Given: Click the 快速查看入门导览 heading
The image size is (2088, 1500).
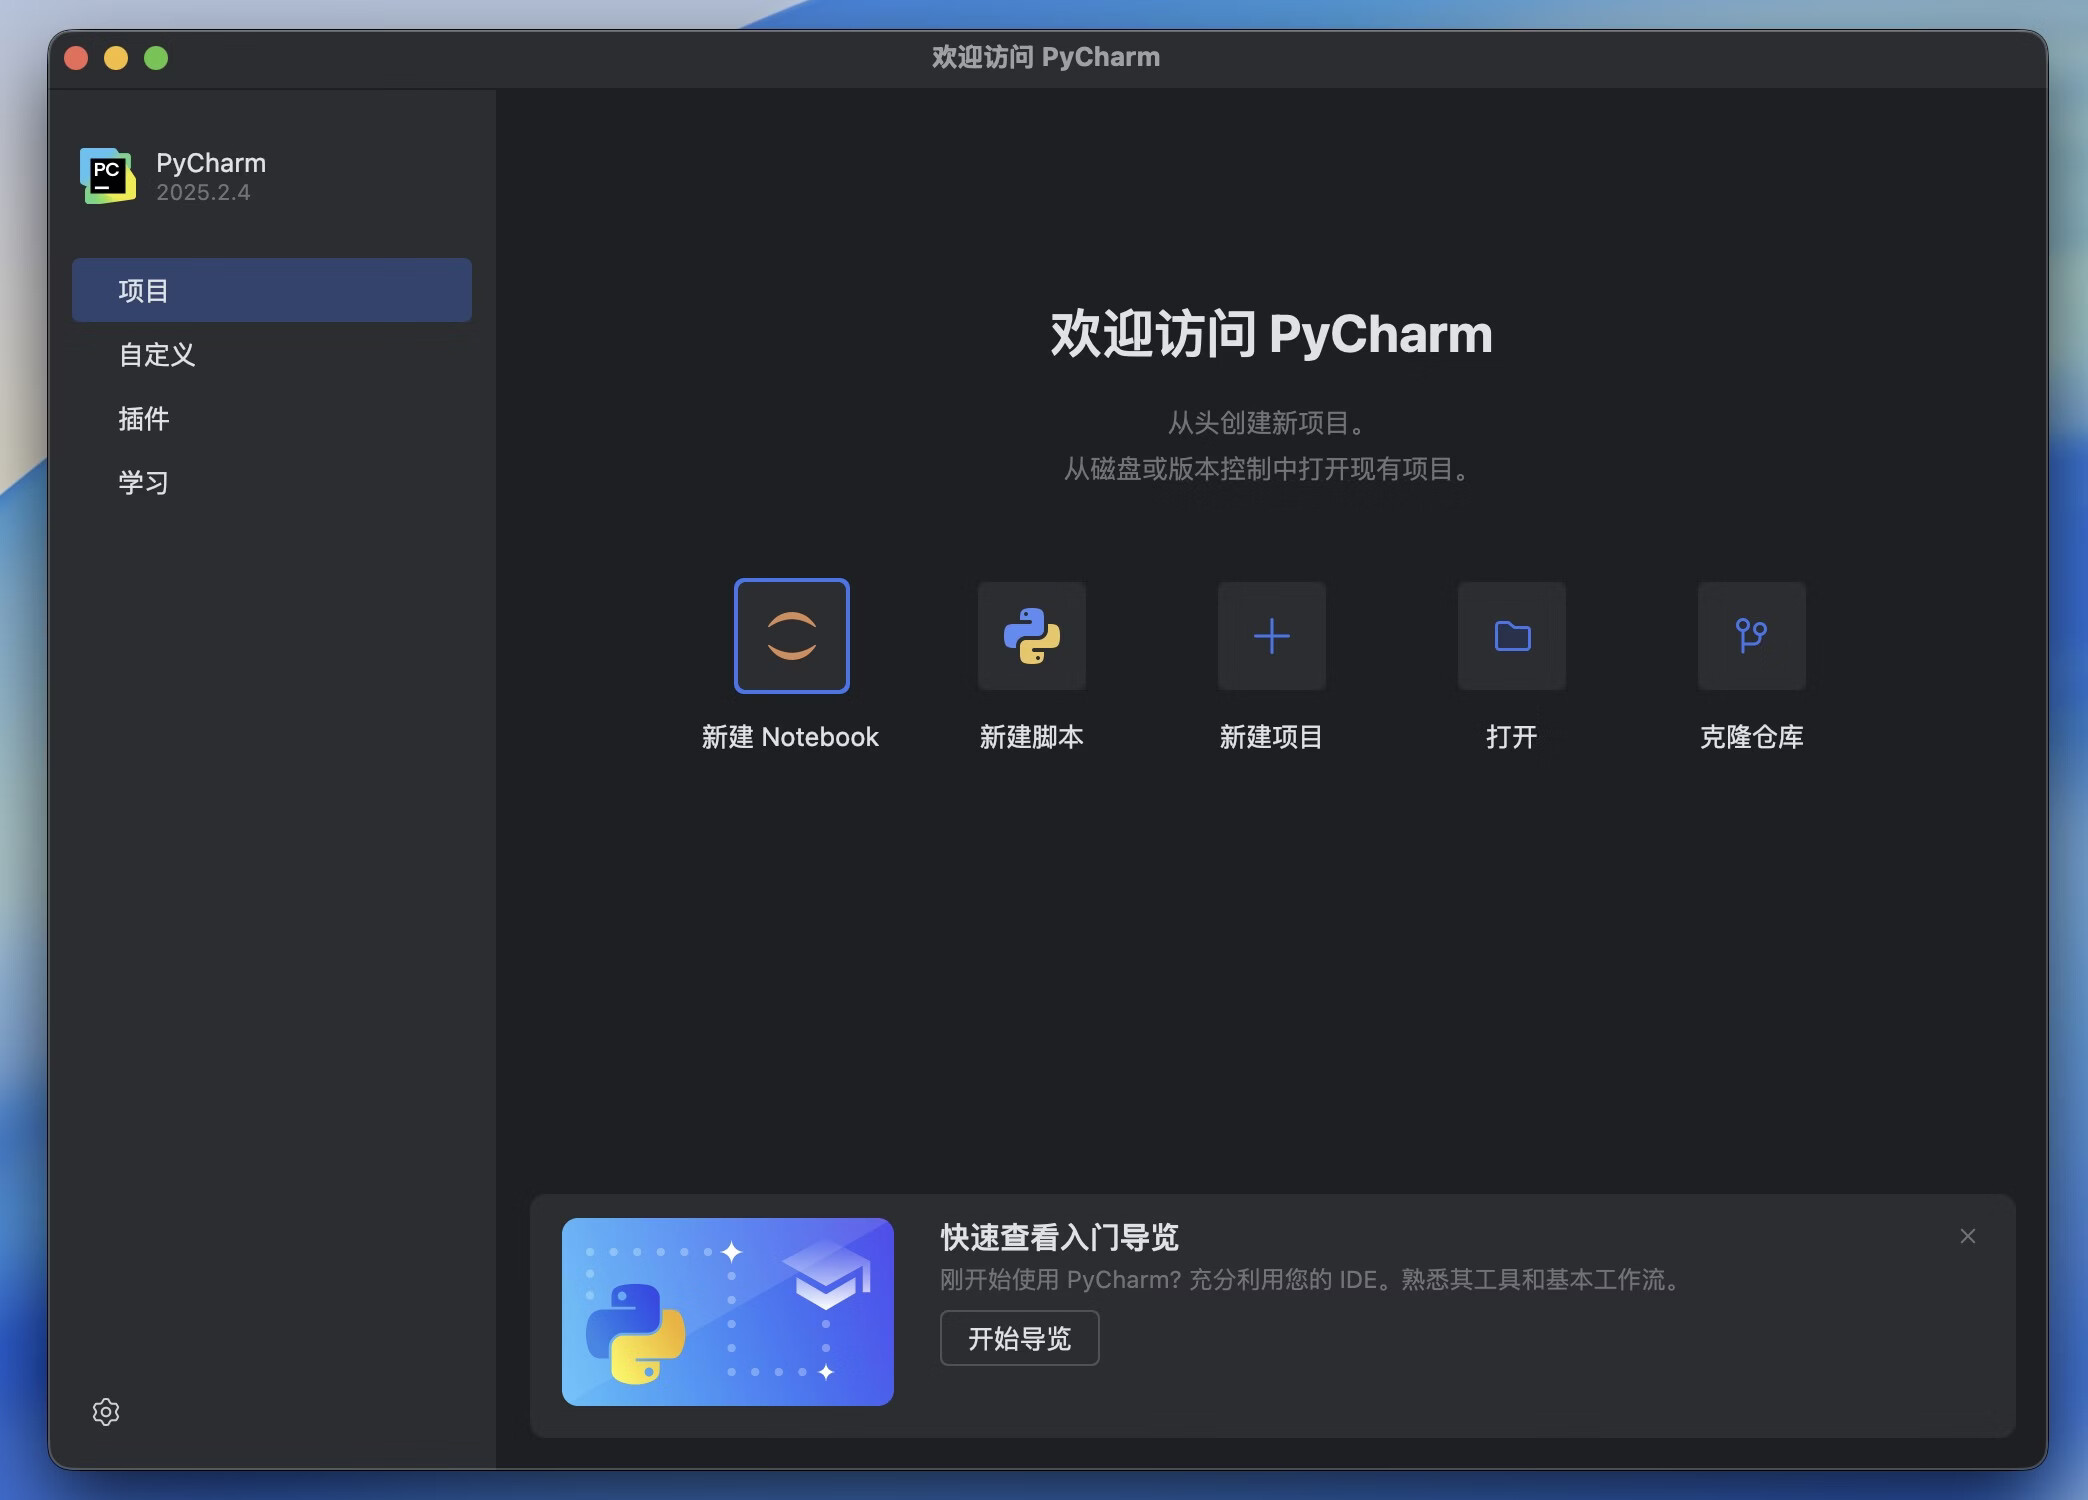Looking at the screenshot, I should pos(1057,1238).
